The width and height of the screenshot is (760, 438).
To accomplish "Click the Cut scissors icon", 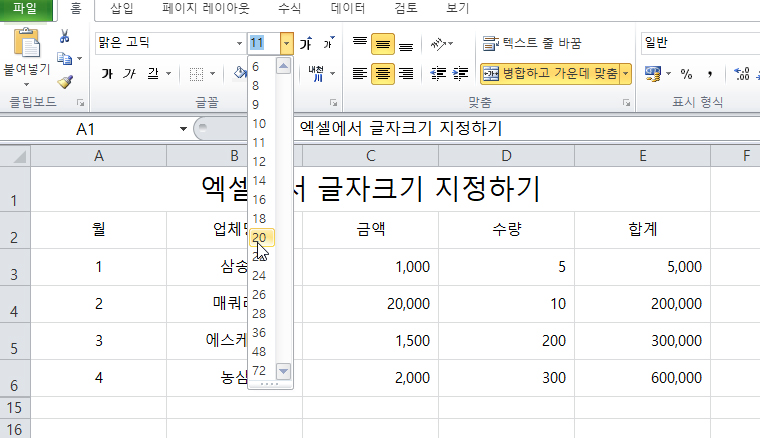I will (64, 36).
